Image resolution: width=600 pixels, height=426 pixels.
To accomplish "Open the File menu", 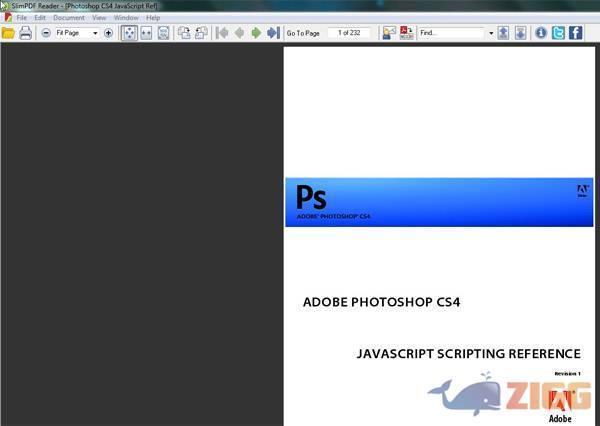I will 21,18.
